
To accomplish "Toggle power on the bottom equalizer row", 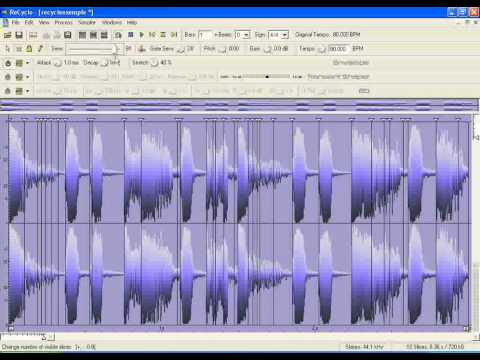I will [x=8, y=91].
